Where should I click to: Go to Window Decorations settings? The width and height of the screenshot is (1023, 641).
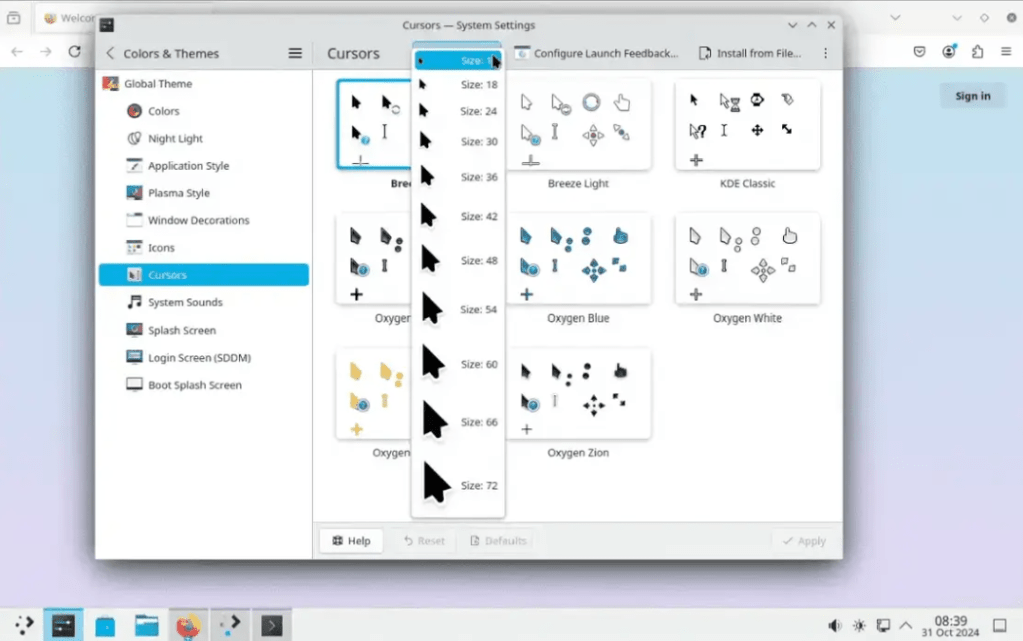(198, 220)
